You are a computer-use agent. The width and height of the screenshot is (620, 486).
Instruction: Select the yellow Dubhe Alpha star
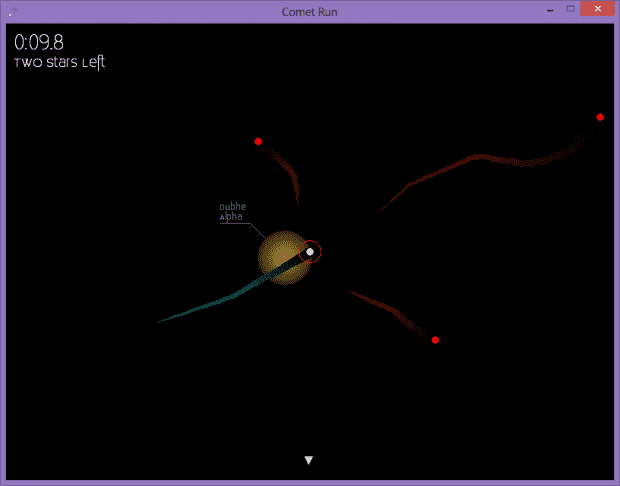tap(278, 257)
